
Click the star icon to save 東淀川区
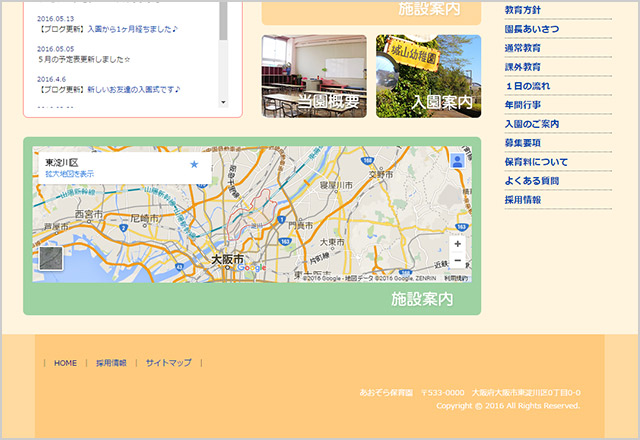[194, 164]
